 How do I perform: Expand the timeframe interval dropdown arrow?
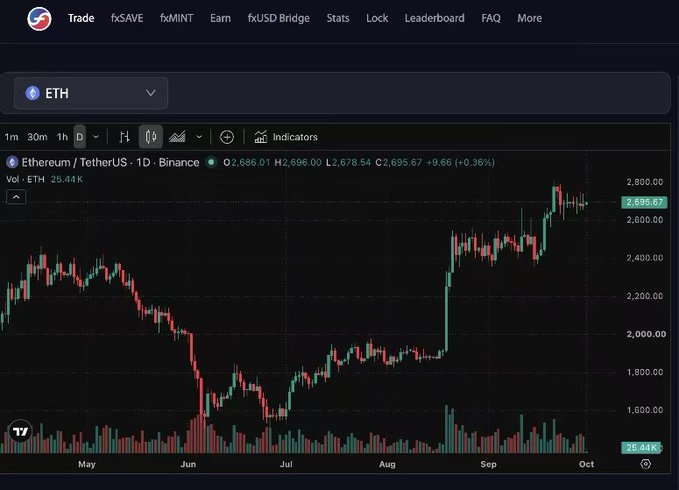(96, 137)
